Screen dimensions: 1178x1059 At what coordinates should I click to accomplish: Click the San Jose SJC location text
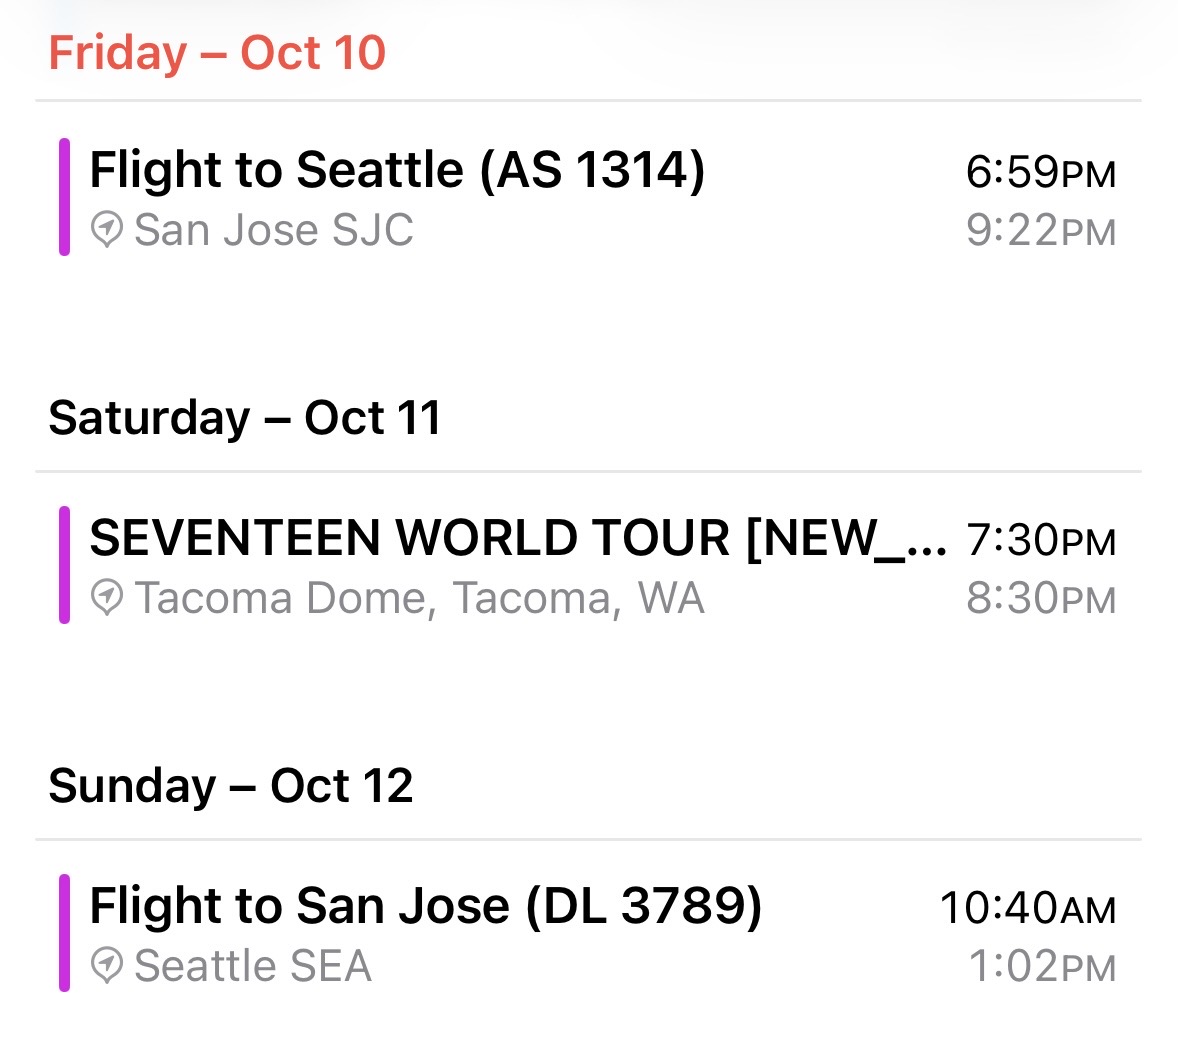(x=274, y=230)
